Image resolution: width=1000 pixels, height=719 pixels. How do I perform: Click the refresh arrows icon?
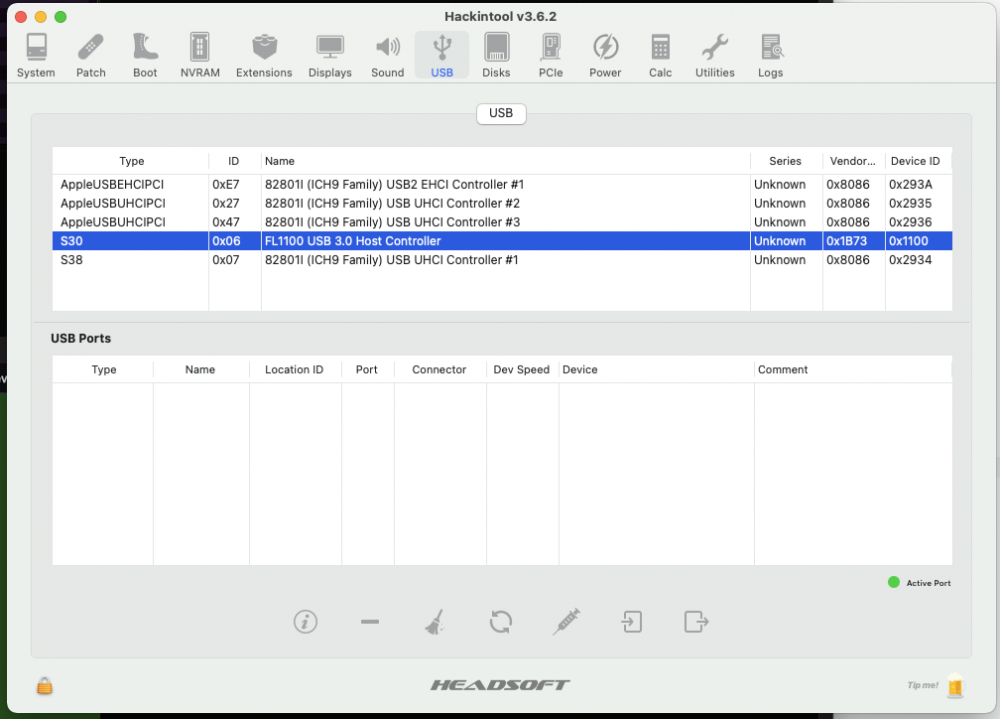(501, 621)
